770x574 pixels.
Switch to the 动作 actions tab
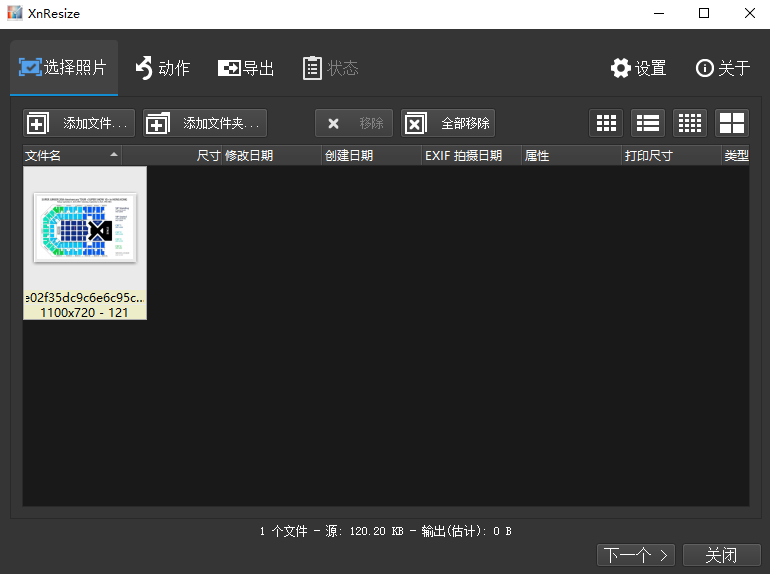click(x=162, y=68)
